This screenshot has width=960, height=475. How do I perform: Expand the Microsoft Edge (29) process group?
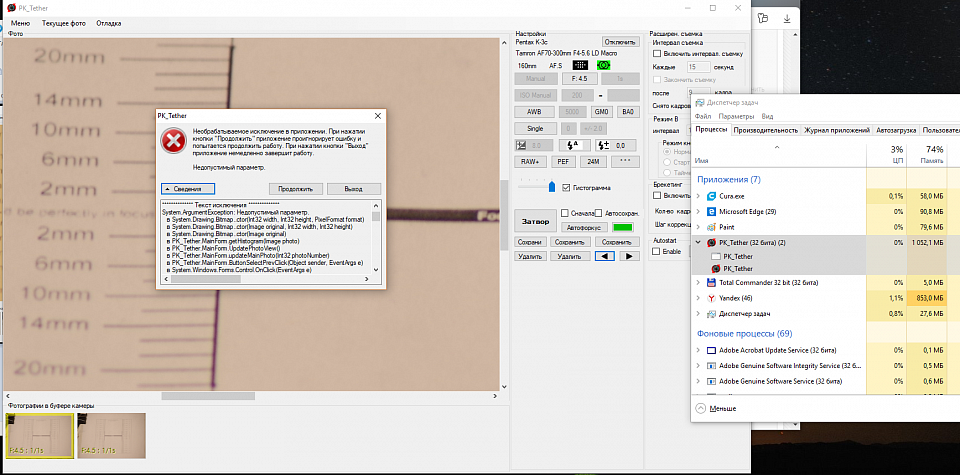click(699, 212)
